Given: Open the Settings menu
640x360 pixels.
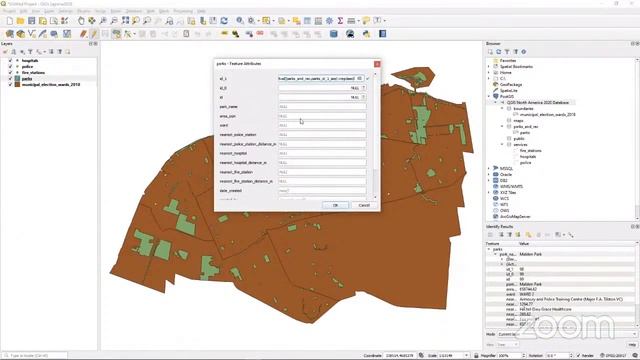Looking at the screenshot, I should (x=65, y=11).
